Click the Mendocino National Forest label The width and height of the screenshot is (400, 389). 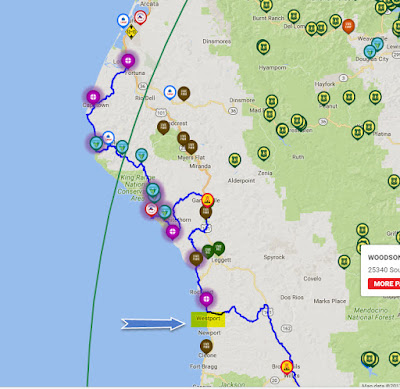[371, 314]
